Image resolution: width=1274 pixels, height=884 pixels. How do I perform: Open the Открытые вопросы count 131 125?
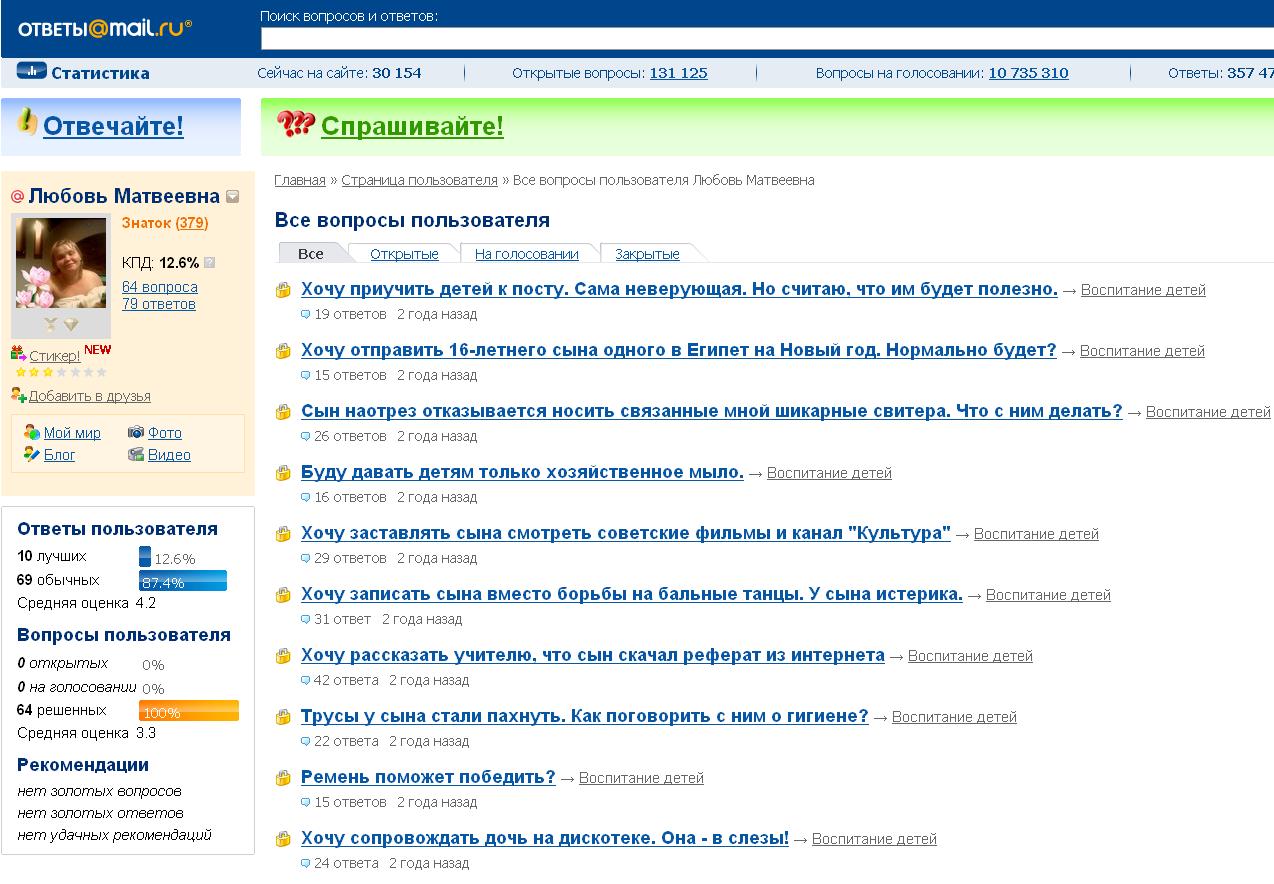[678, 73]
